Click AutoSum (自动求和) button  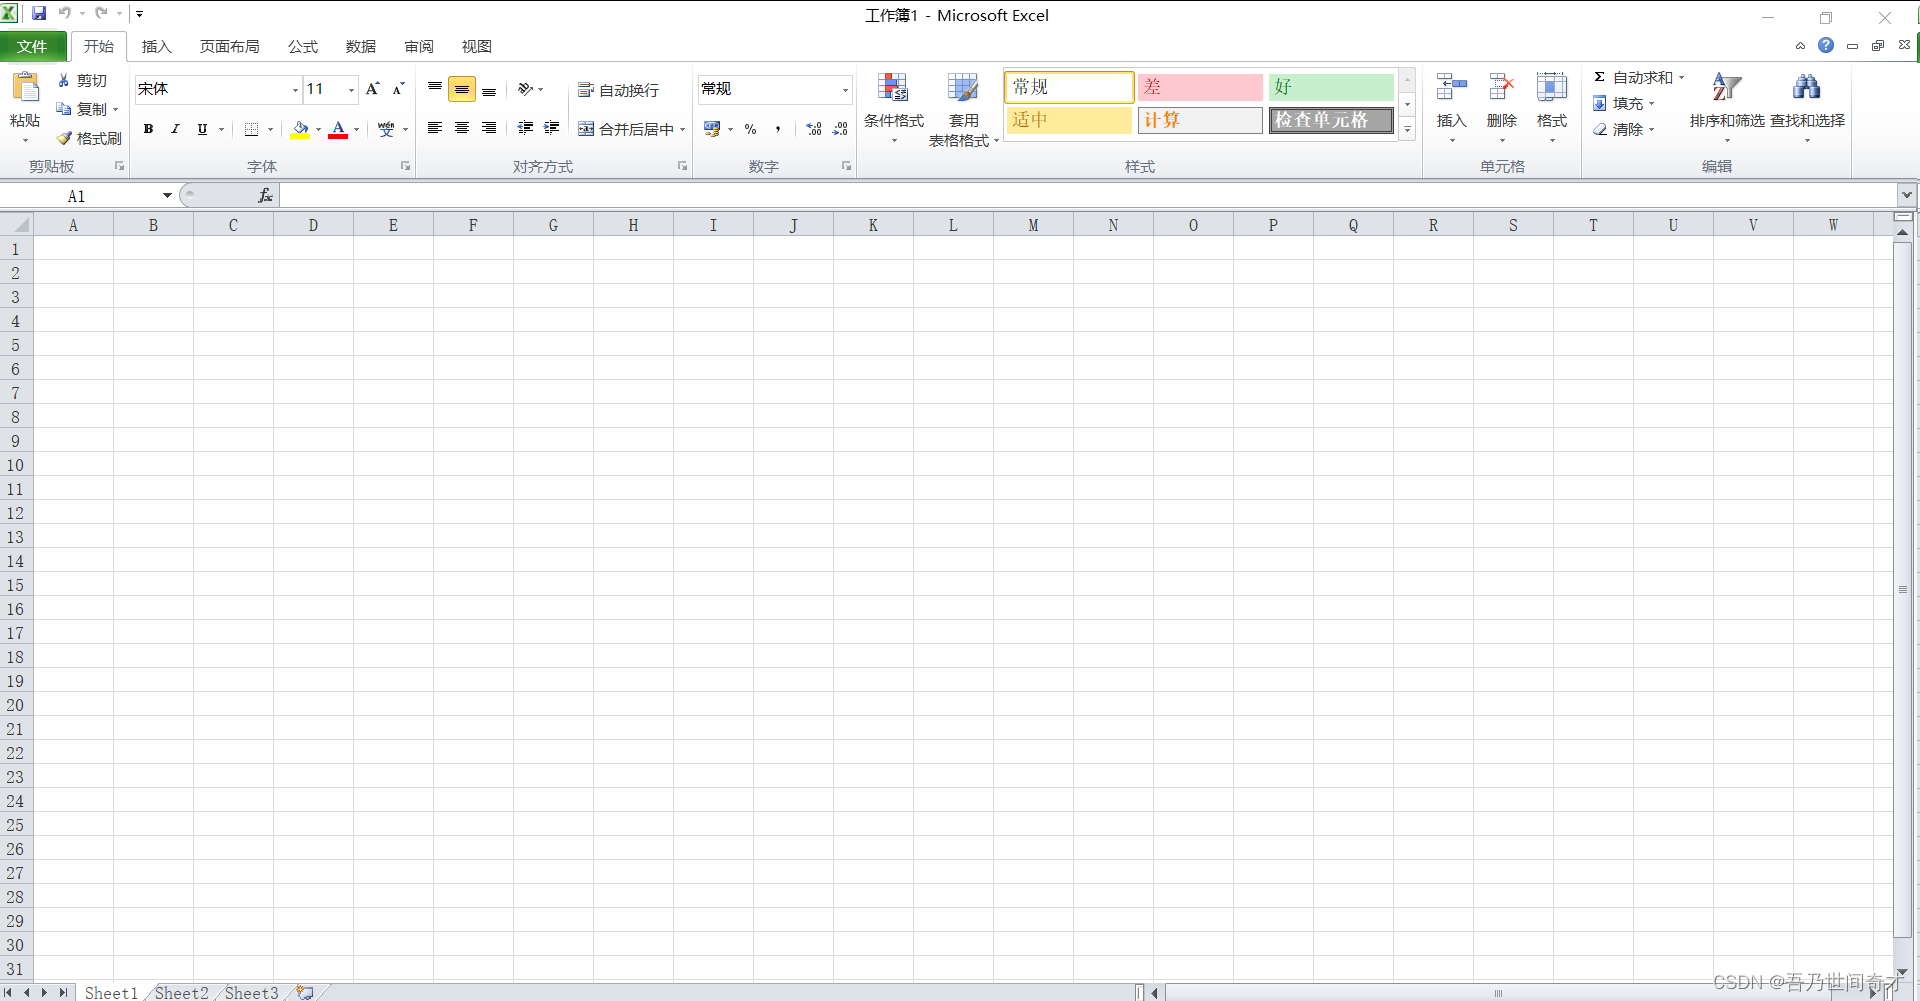(x=1638, y=77)
